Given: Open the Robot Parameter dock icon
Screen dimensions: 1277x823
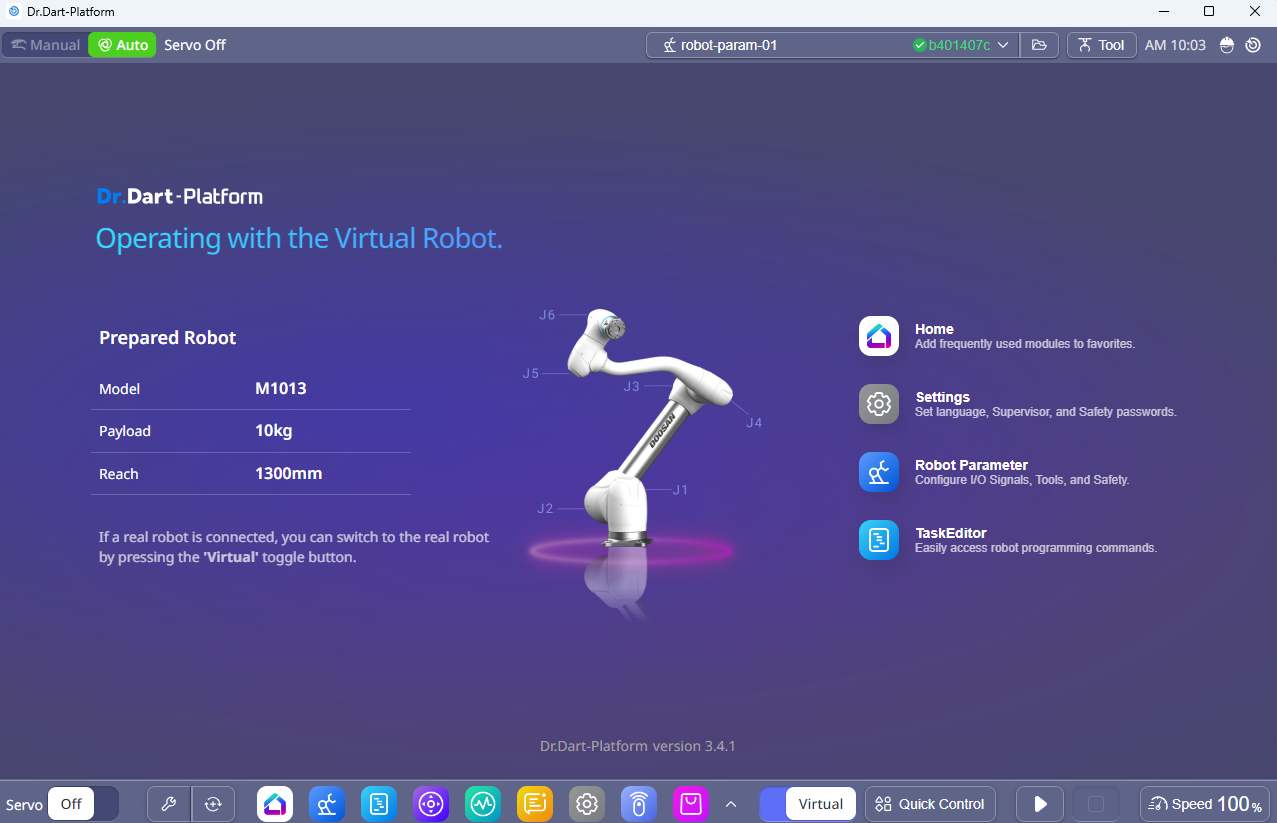Looking at the screenshot, I should tap(327, 804).
